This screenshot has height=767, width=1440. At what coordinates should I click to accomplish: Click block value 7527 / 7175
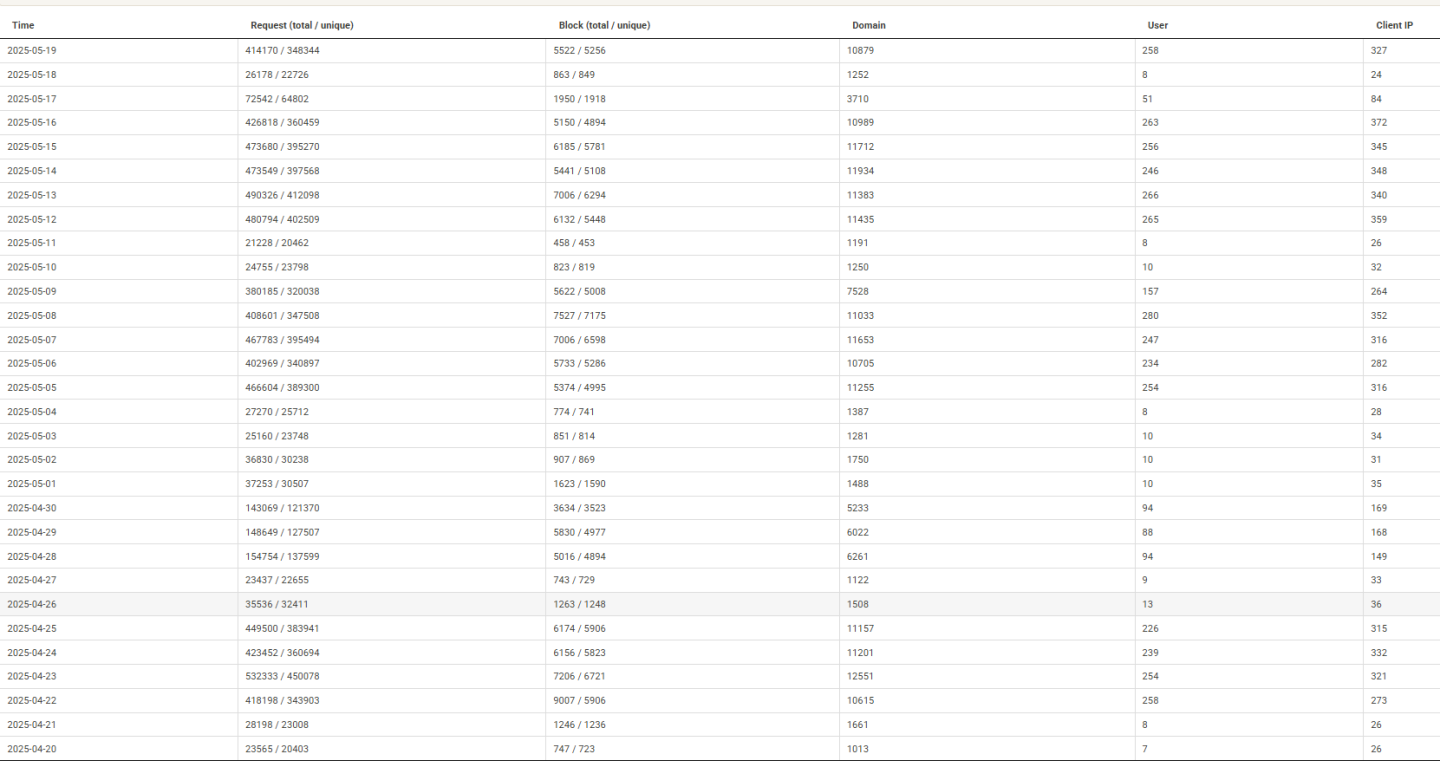tap(579, 316)
